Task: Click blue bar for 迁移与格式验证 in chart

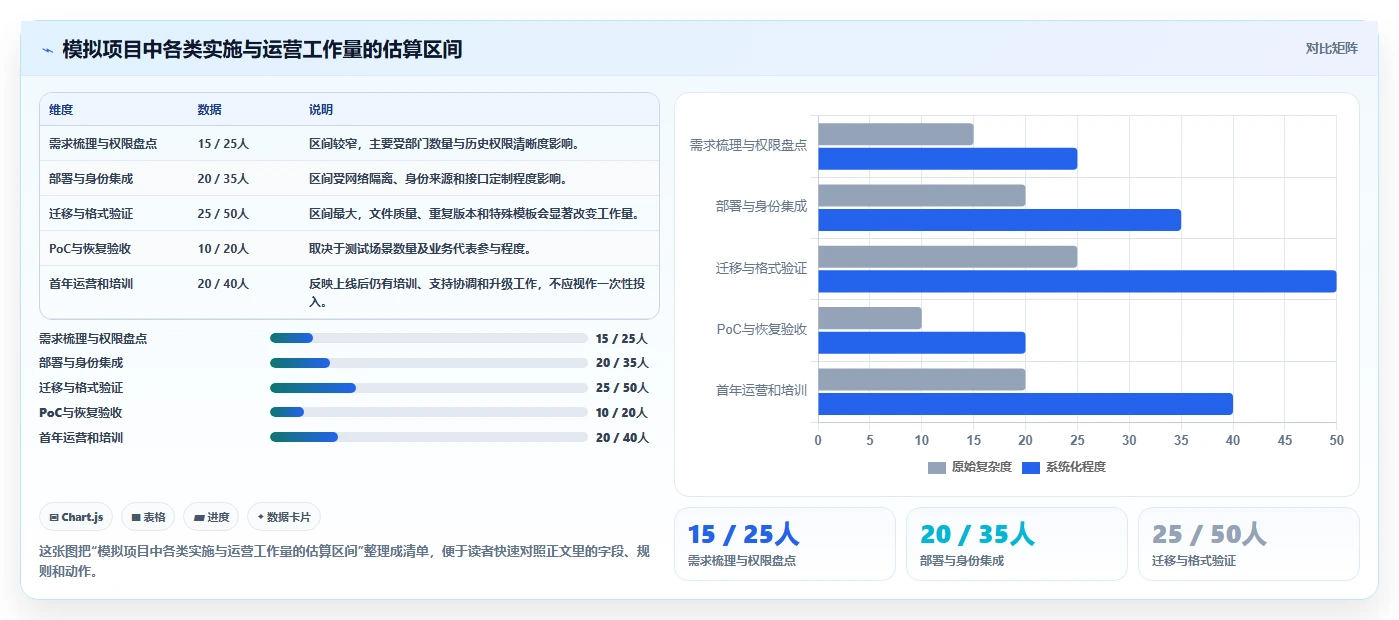Action: coord(1077,281)
